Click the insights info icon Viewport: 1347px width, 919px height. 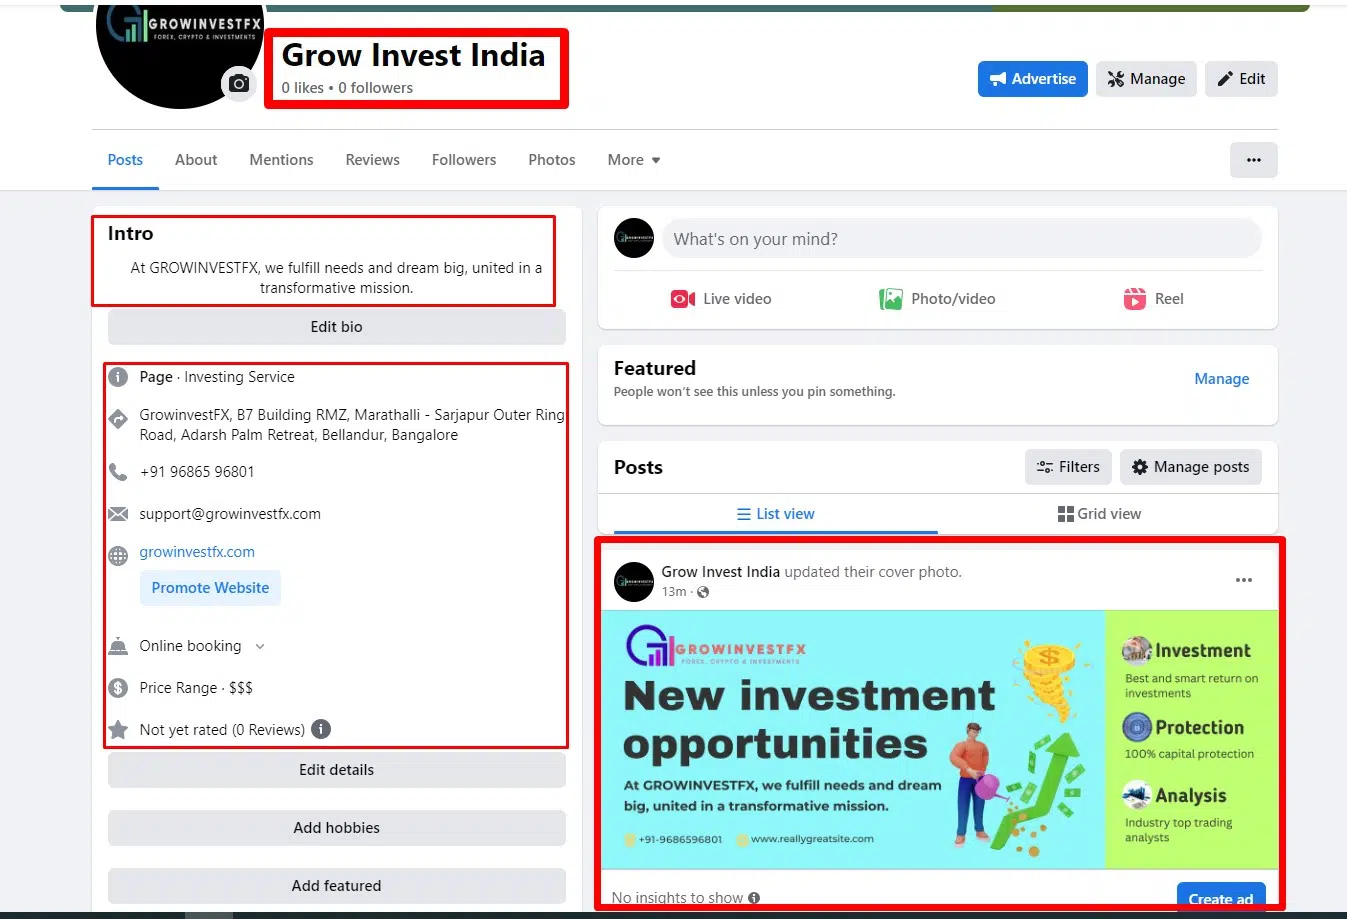(754, 898)
